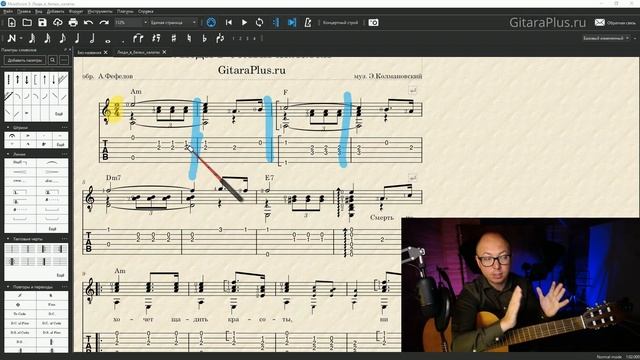Open a score file using the folder icon
The image size is (640, 360).
(x=27, y=22)
